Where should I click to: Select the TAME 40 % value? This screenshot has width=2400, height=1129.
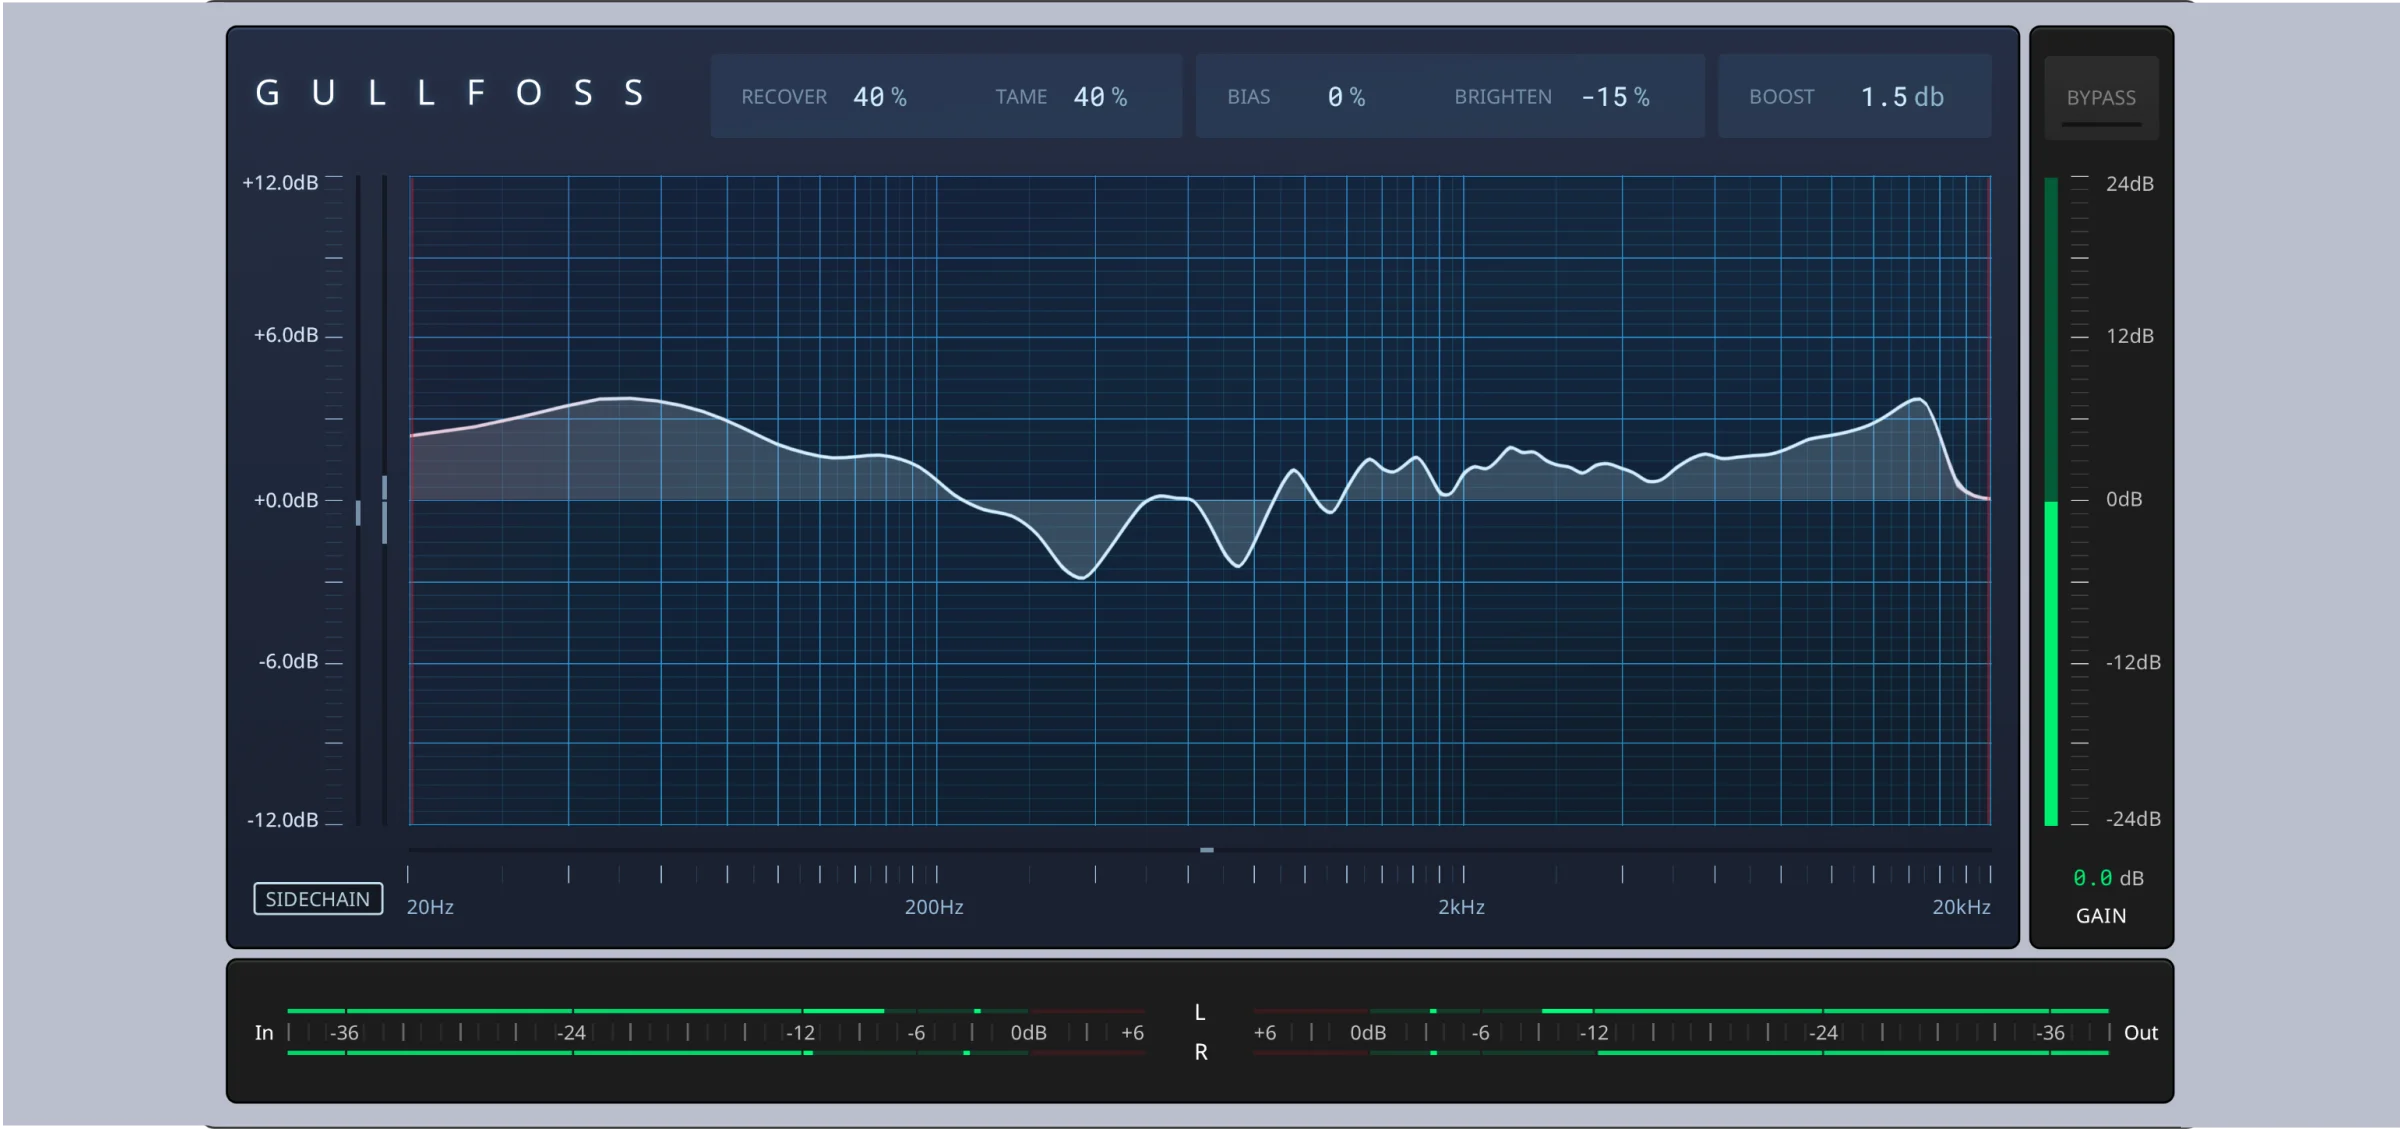click(1100, 97)
